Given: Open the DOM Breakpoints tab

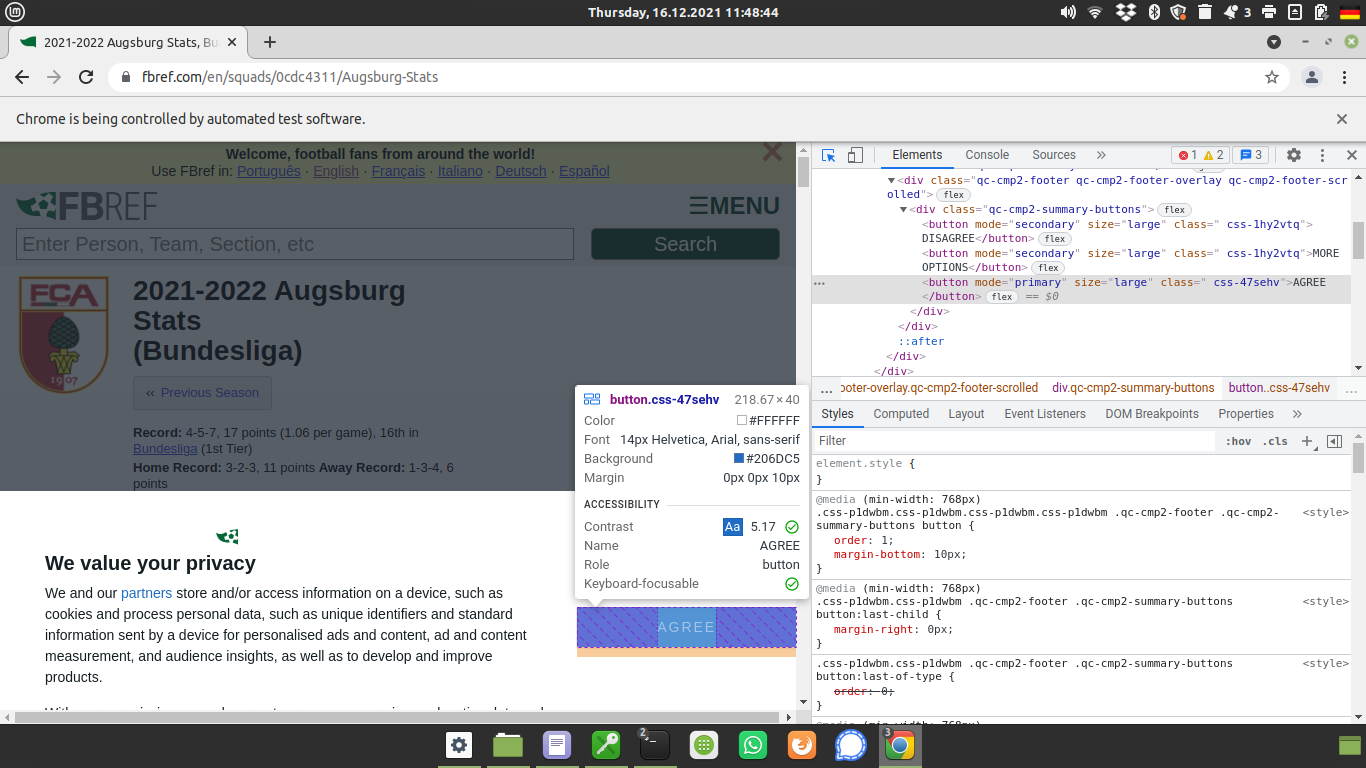Looking at the screenshot, I should 1152,414.
